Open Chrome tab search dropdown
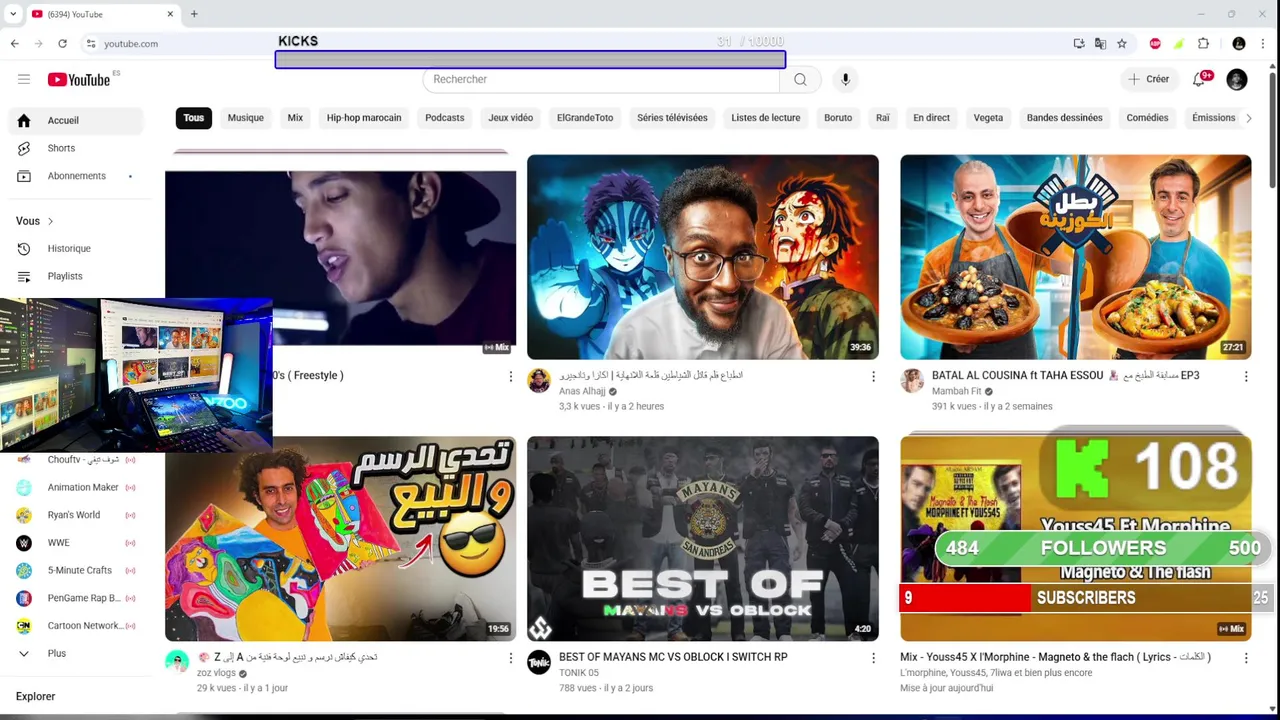Screen dimensions: 1280x720 pos(13,14)
